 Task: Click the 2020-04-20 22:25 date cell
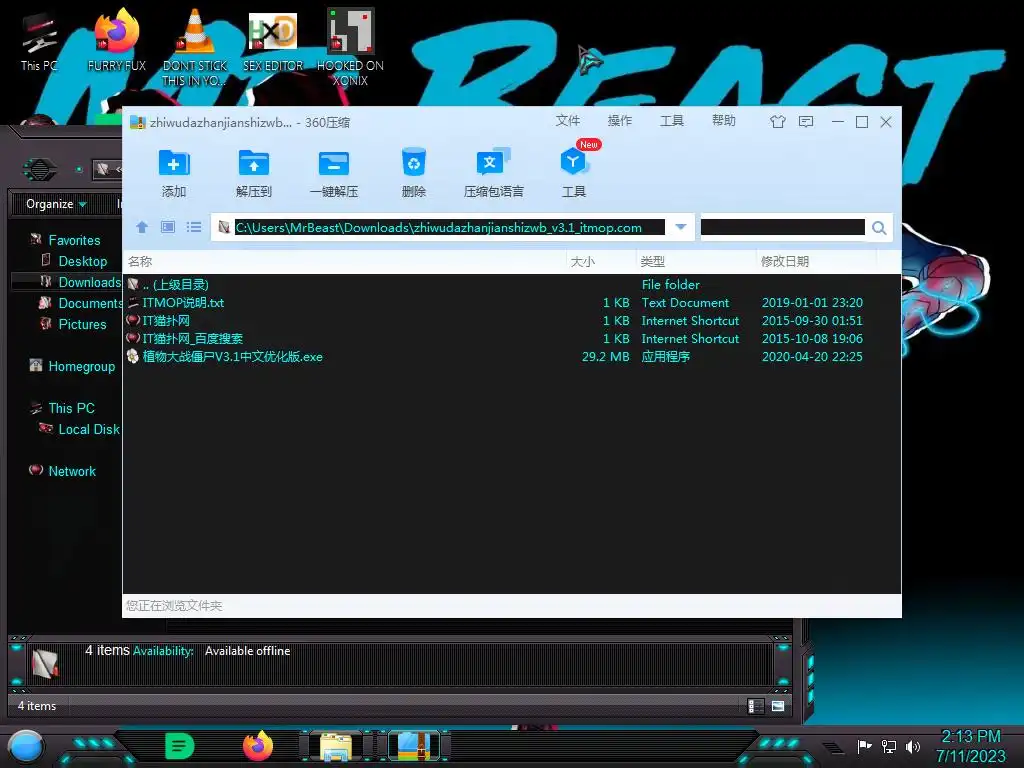[x=812, y=357]
